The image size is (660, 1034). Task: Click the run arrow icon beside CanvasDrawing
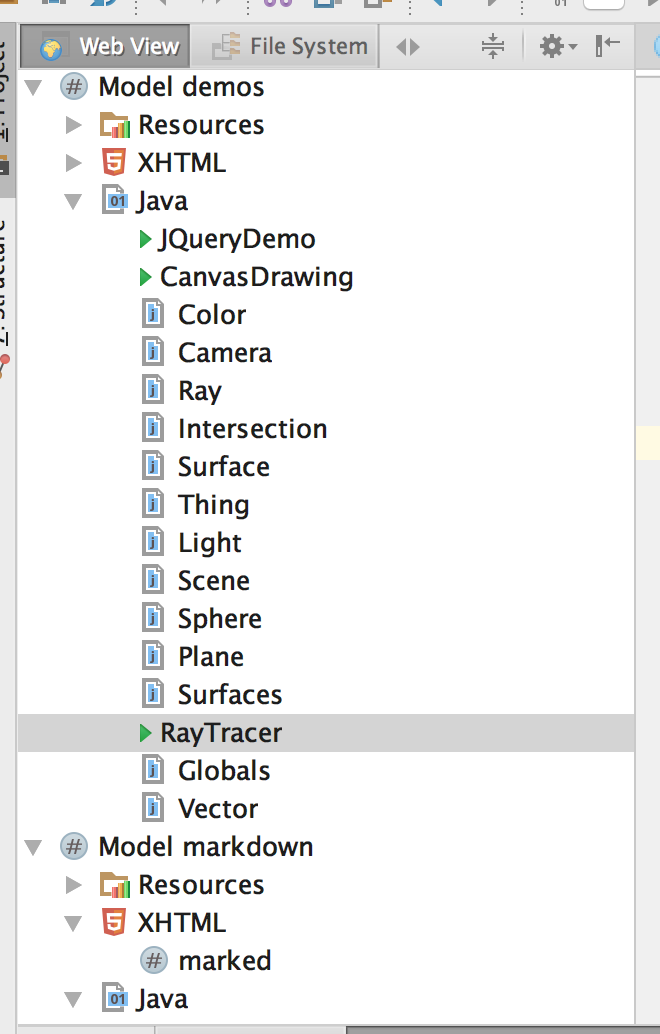[x=146, y=277]
